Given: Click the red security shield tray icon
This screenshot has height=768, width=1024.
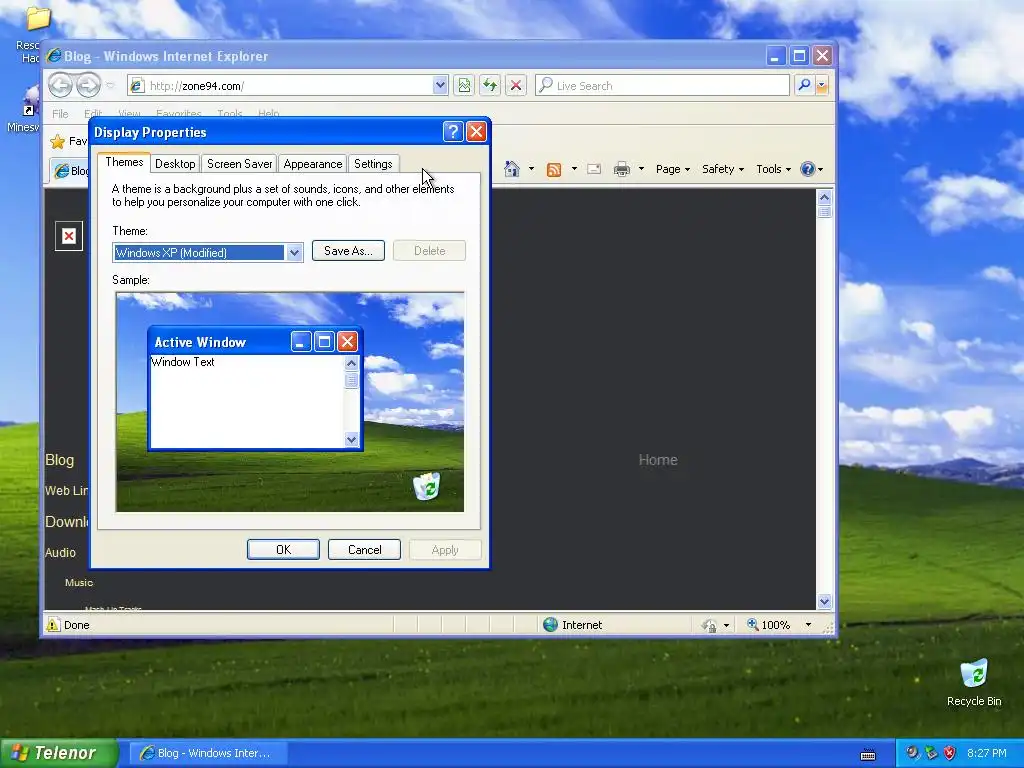Looking at the screenshot, I should tap(950, 753).
